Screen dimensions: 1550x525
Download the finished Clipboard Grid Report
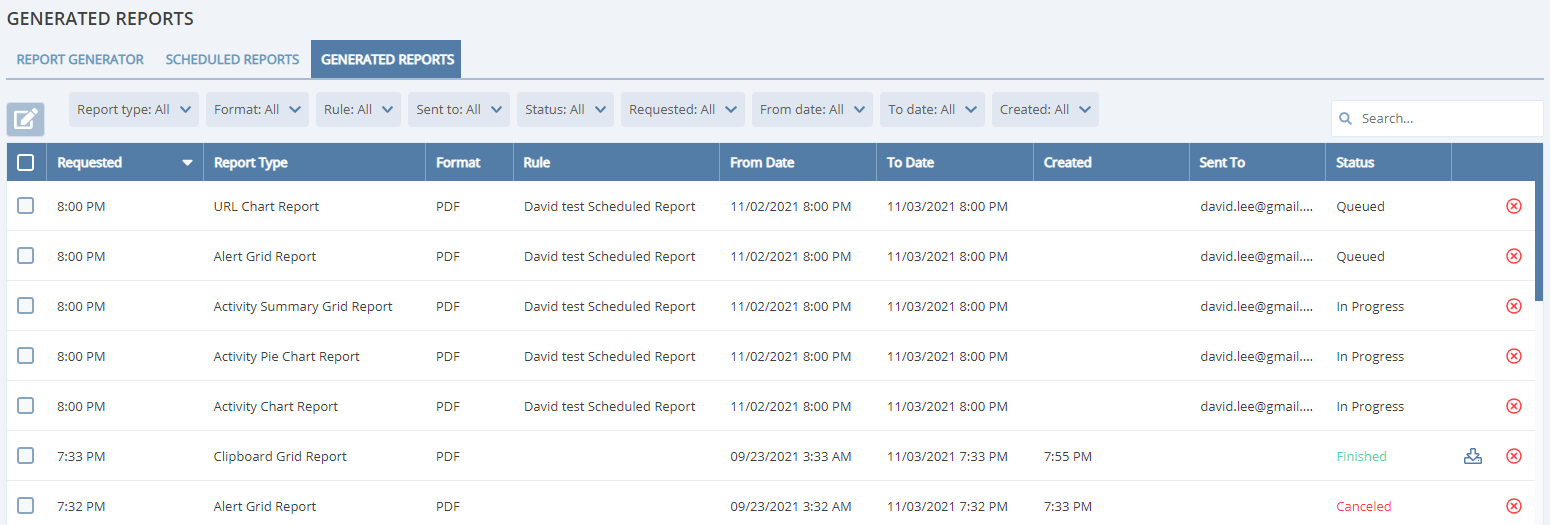click(x=1472, y=456)
